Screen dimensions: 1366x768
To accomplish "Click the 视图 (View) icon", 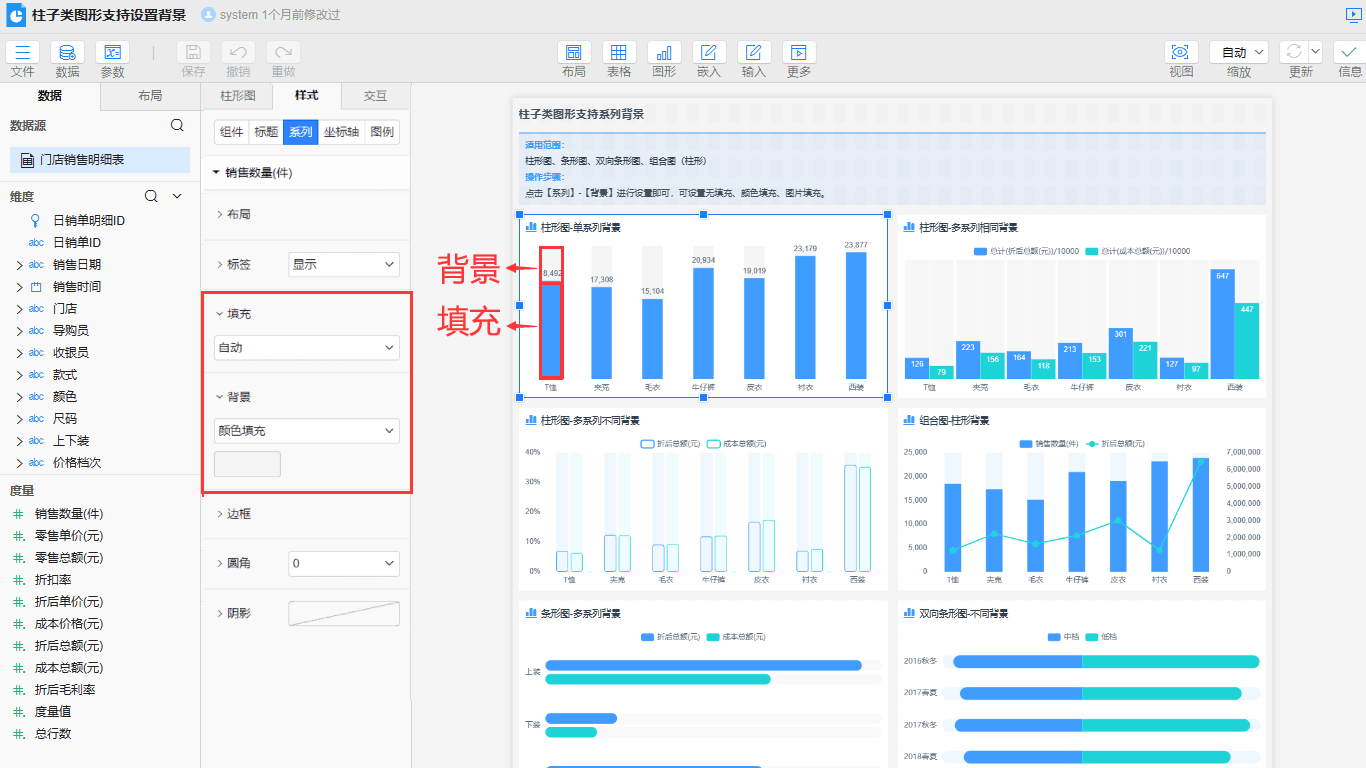I will pyautogui.click(x=1181, y=53).
